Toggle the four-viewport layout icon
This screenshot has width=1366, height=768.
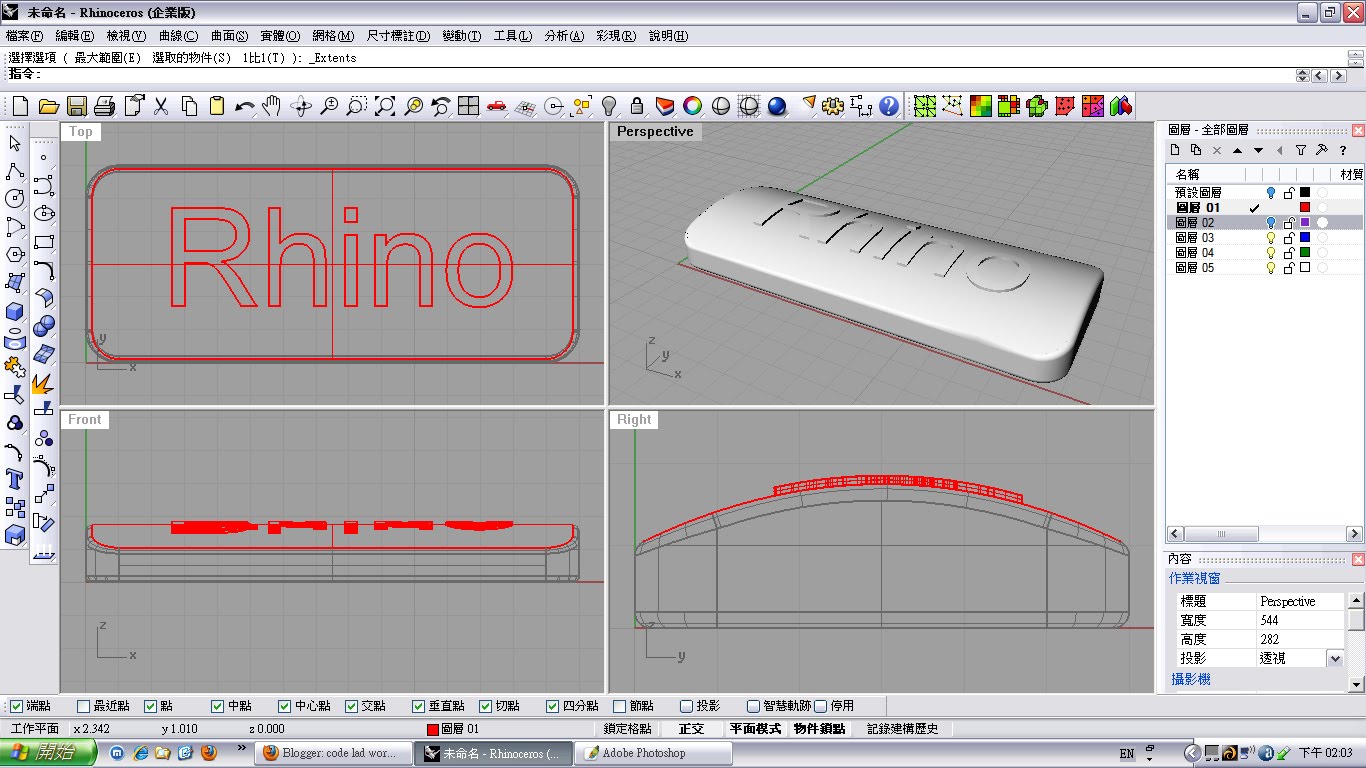pyautogui.click(x=469, y=106)
